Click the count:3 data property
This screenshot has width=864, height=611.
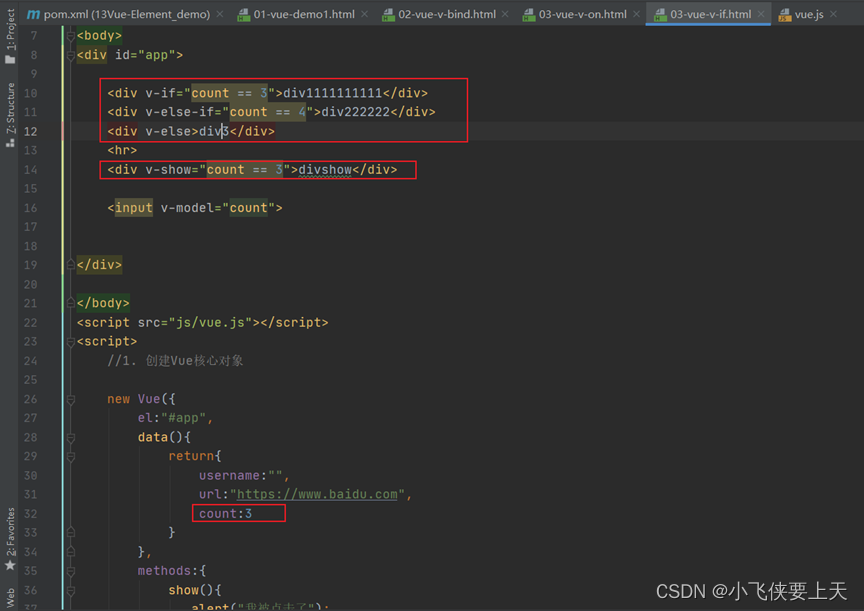coord(225,513)
